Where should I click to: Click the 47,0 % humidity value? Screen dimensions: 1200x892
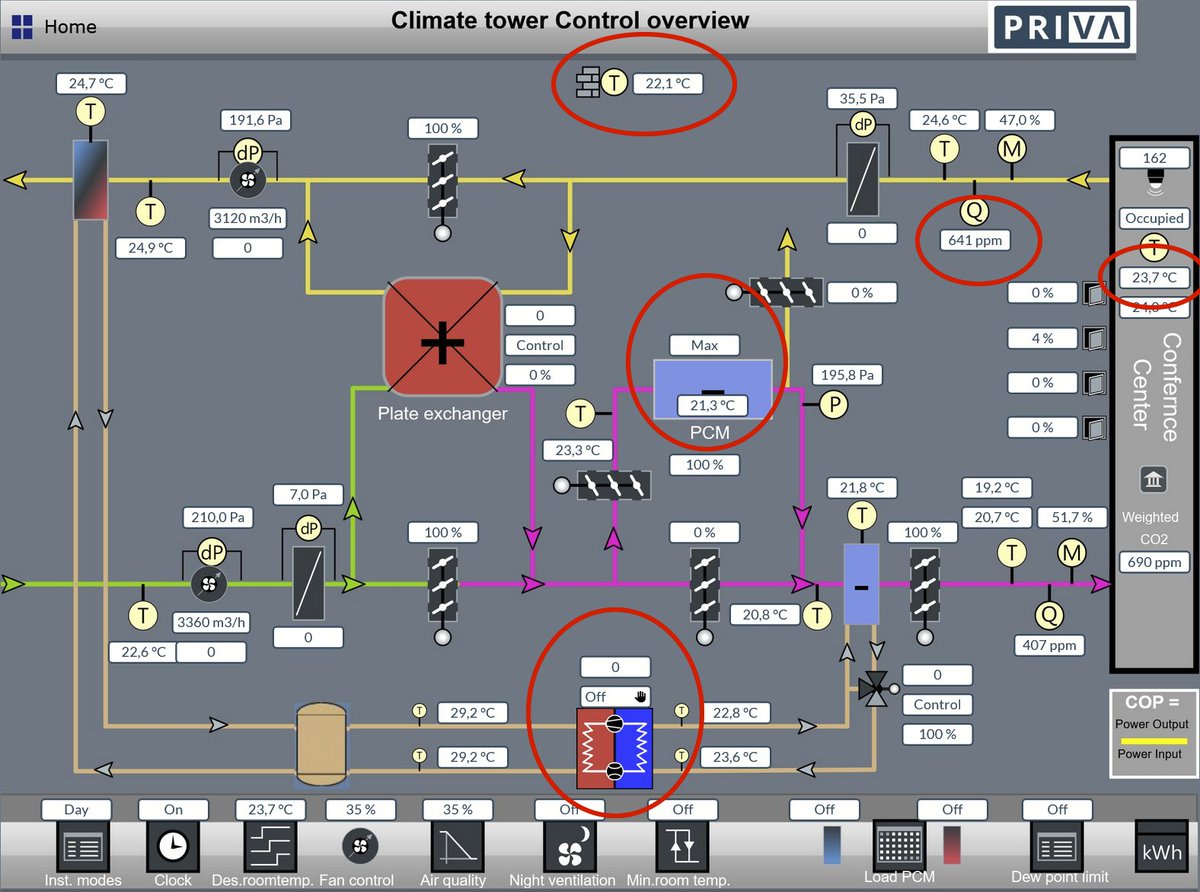pyautogui.click(x=1020, y=120)
